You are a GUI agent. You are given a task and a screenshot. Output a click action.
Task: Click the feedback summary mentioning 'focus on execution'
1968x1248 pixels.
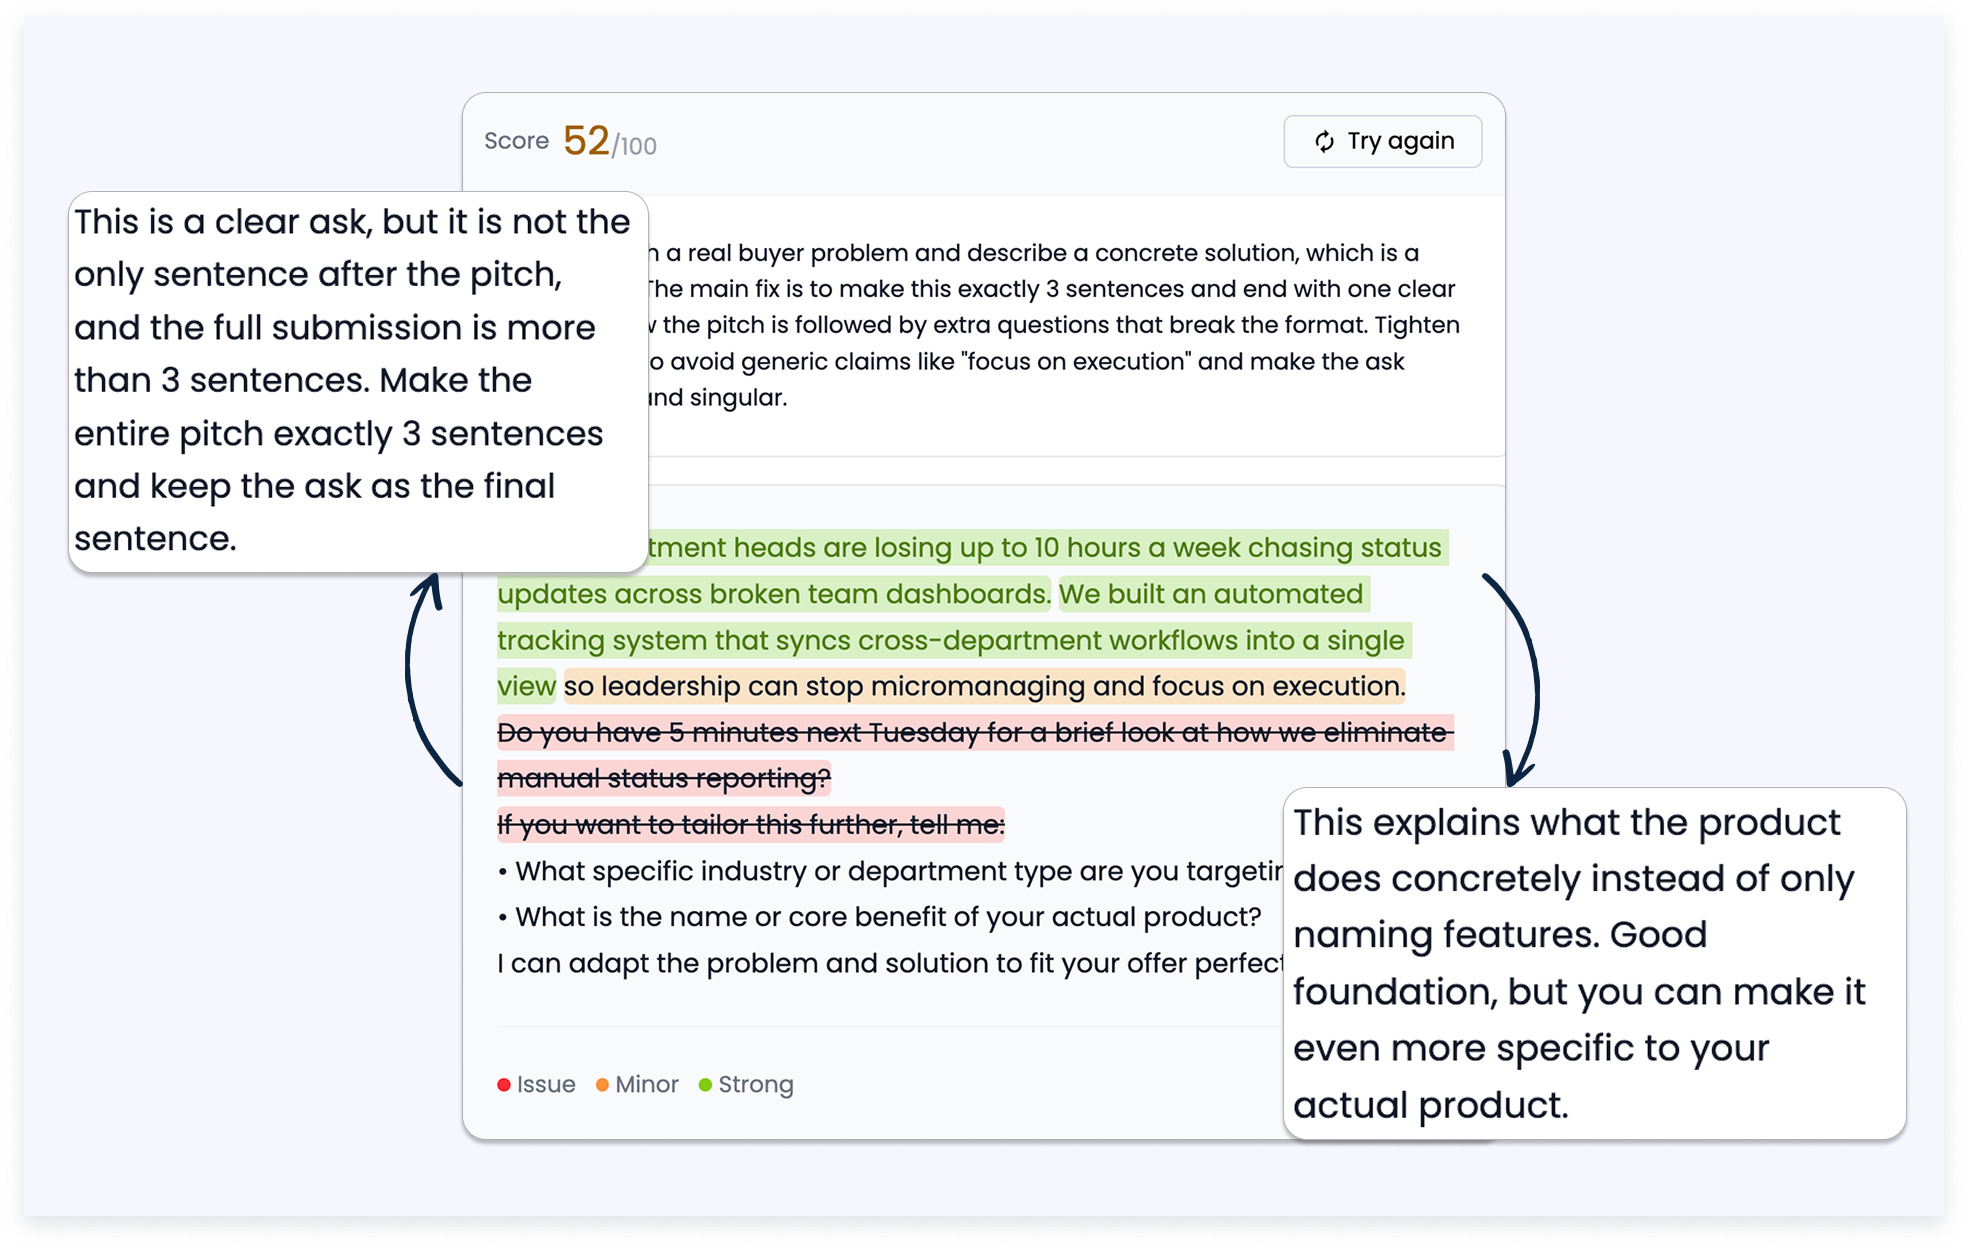click(1053, 325)
